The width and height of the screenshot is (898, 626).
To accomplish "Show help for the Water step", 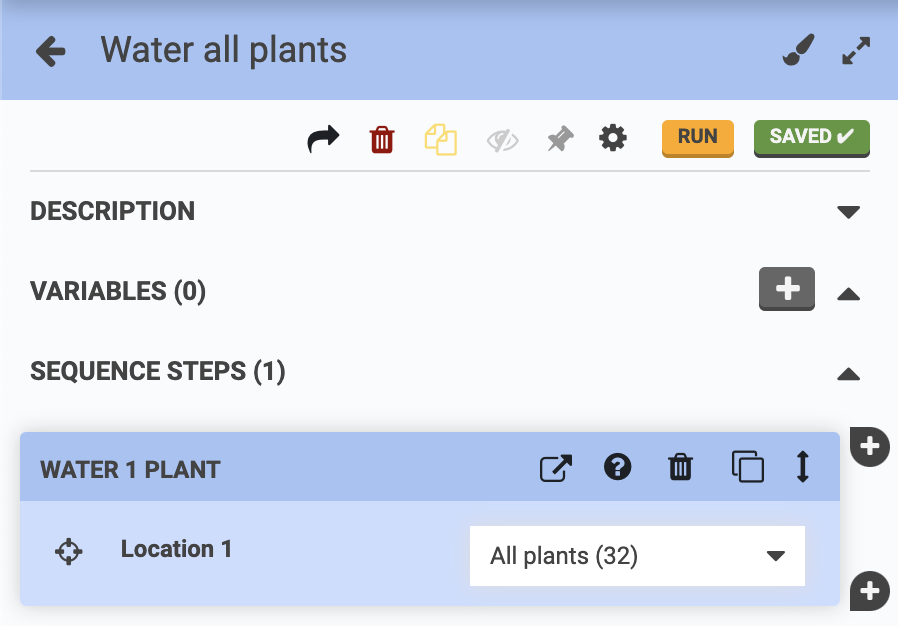I will click(618, 467).
